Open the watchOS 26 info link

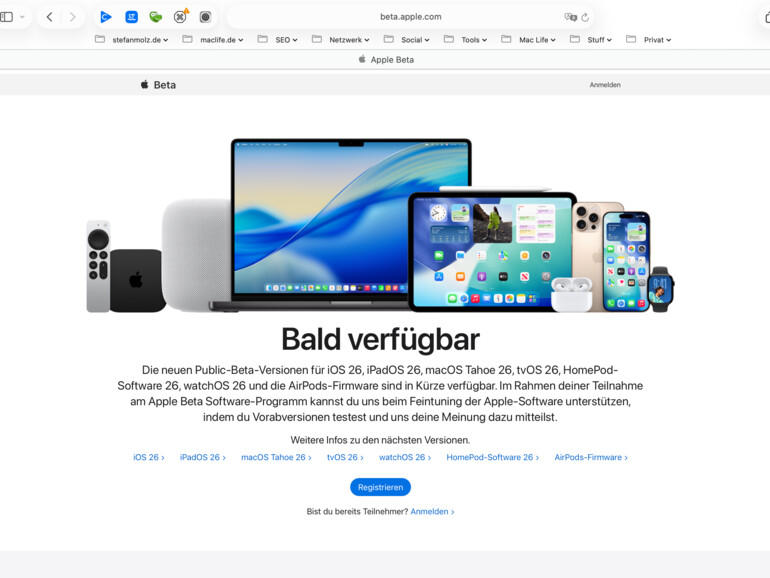point(405,457)
